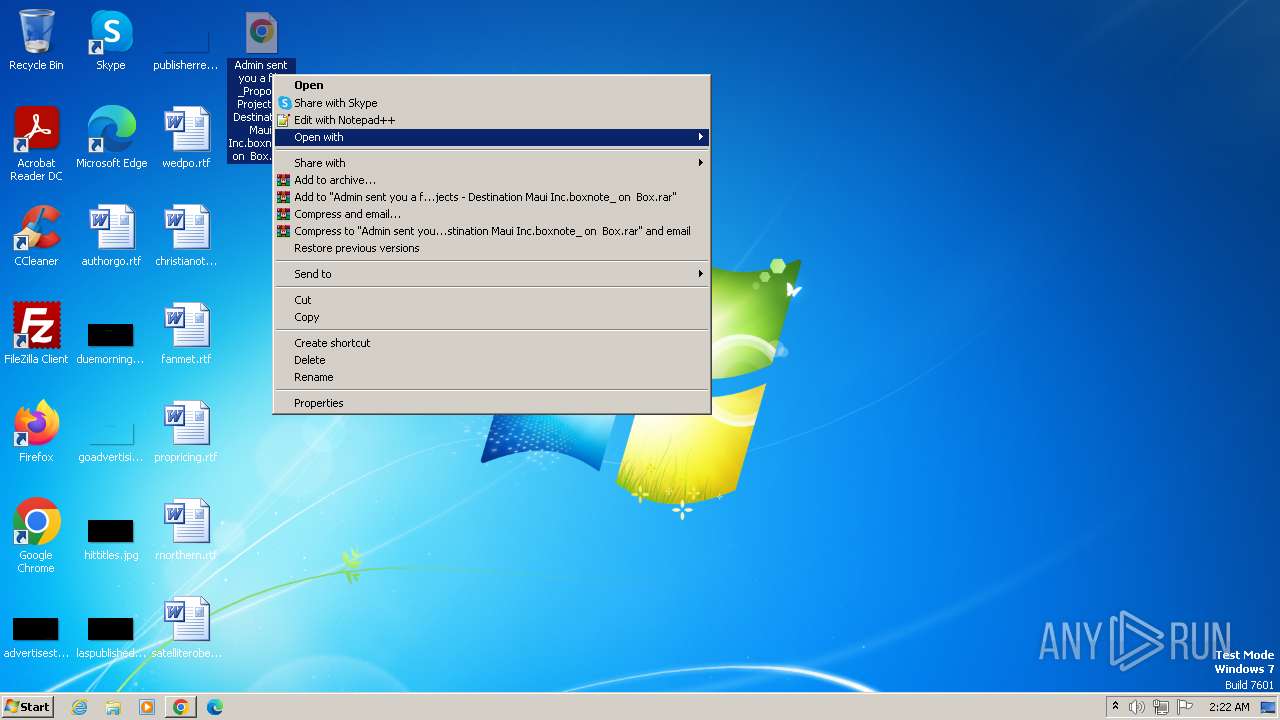This screenshot has height=720, width=1280.
Task: Choose Share with Skype
Action: coord(492,103)
